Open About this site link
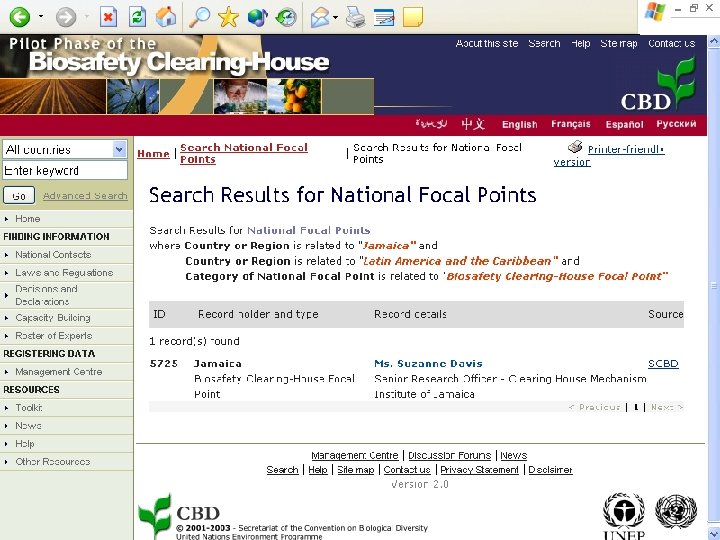The width and height of the screenshot is (720, 540). pyautogui.click(x=487, y=44)
